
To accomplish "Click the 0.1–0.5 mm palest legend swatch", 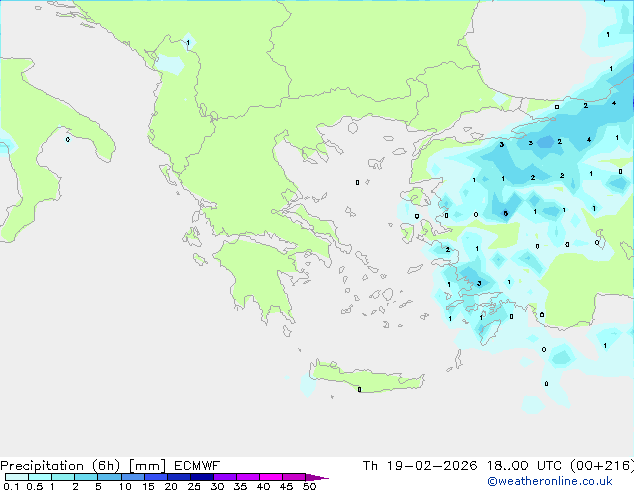I will [17, 477].
